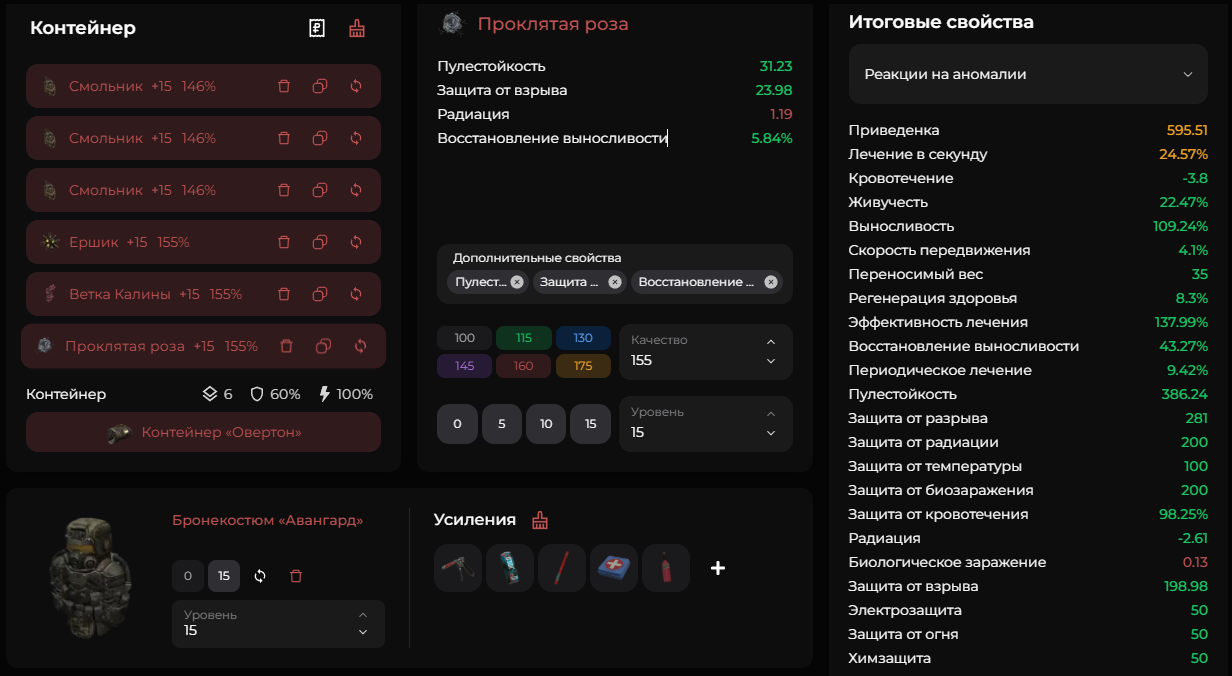Click the replace icon on Проклятая роза
Image resolution: width=1232 pixels, height=676 pixels.
[361, 346]
